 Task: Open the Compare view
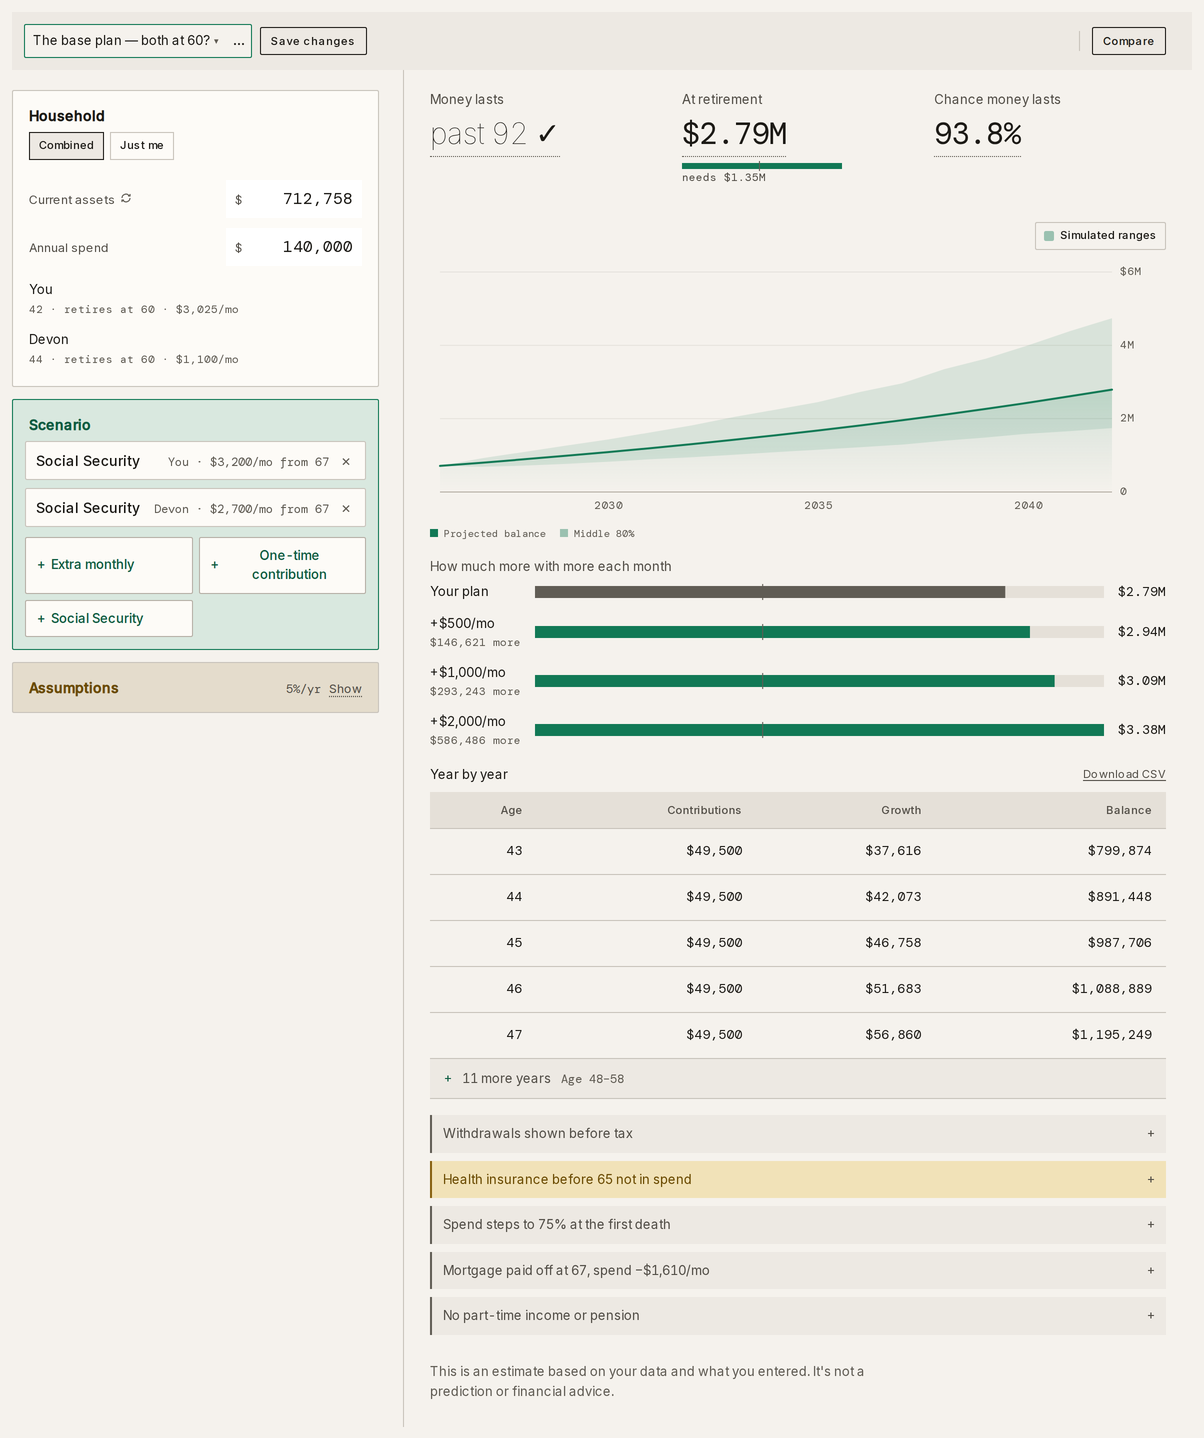click(1128, 41)
